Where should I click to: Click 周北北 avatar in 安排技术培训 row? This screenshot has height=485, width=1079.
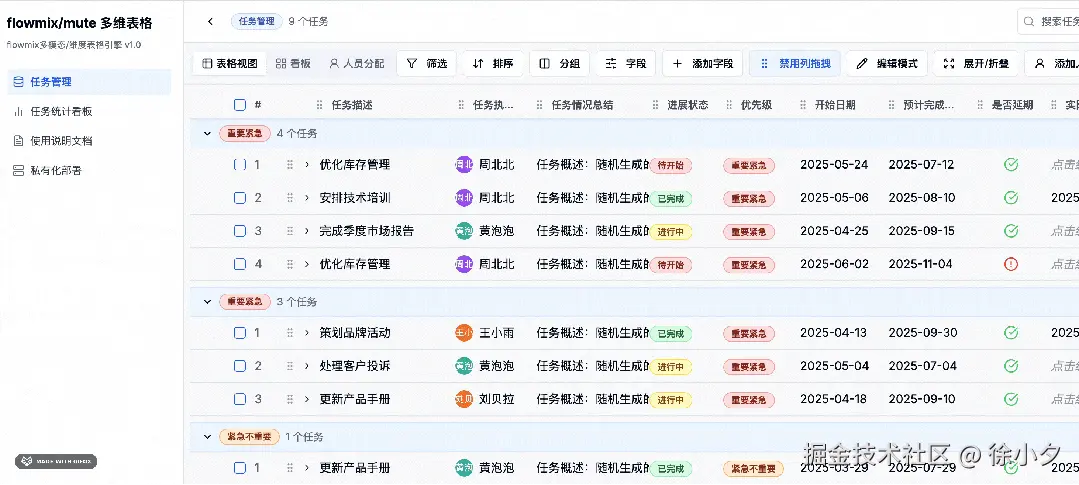tap(464, 198)
